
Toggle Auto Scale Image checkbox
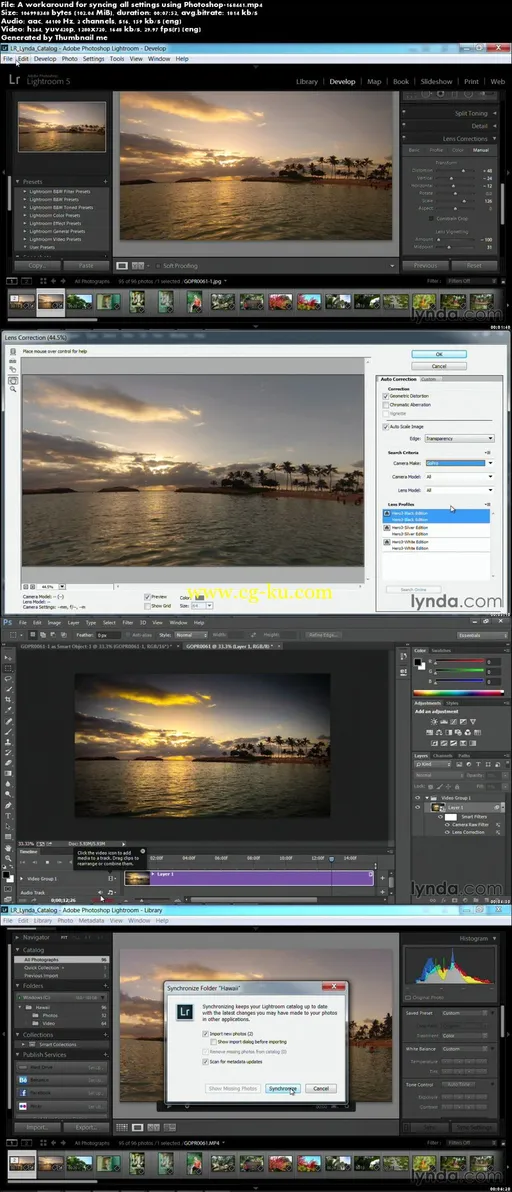pyautogui.click(x=387, y=426)
